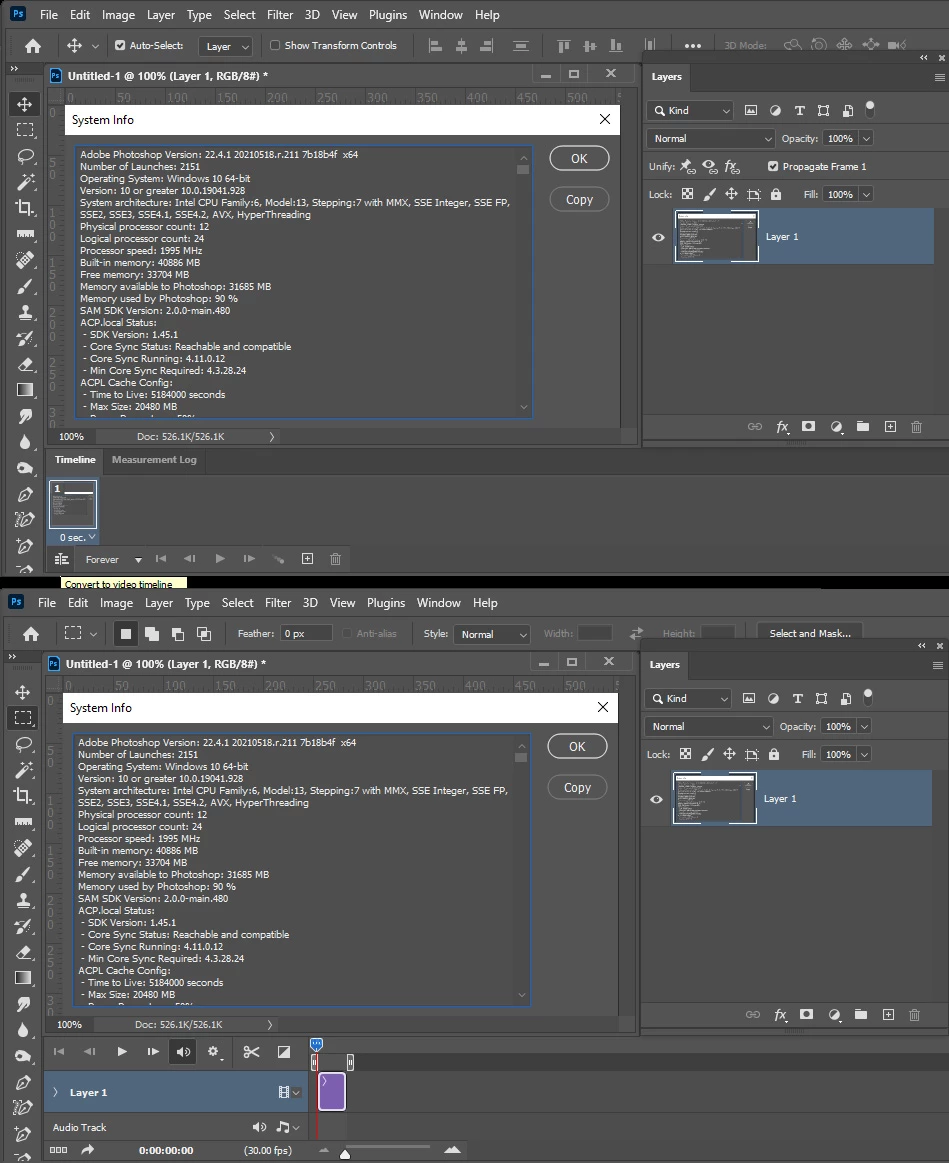Toggle mute audio playback button in video timeline
949x1163 pixels.
183,1052
